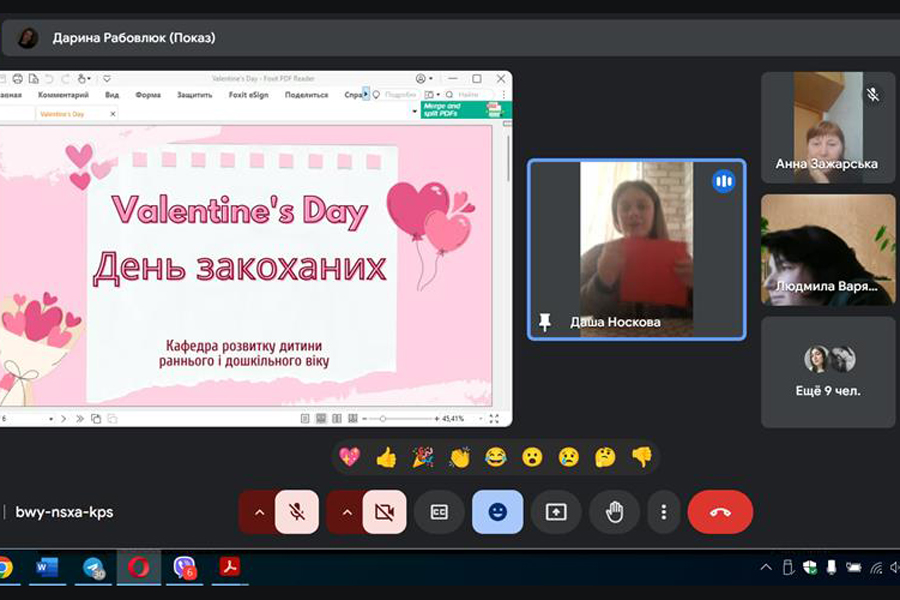Expand audio settings arrow next to microphone
This screenshot has height=600, width=900.
pyautogui.click(x=259, y=512)
